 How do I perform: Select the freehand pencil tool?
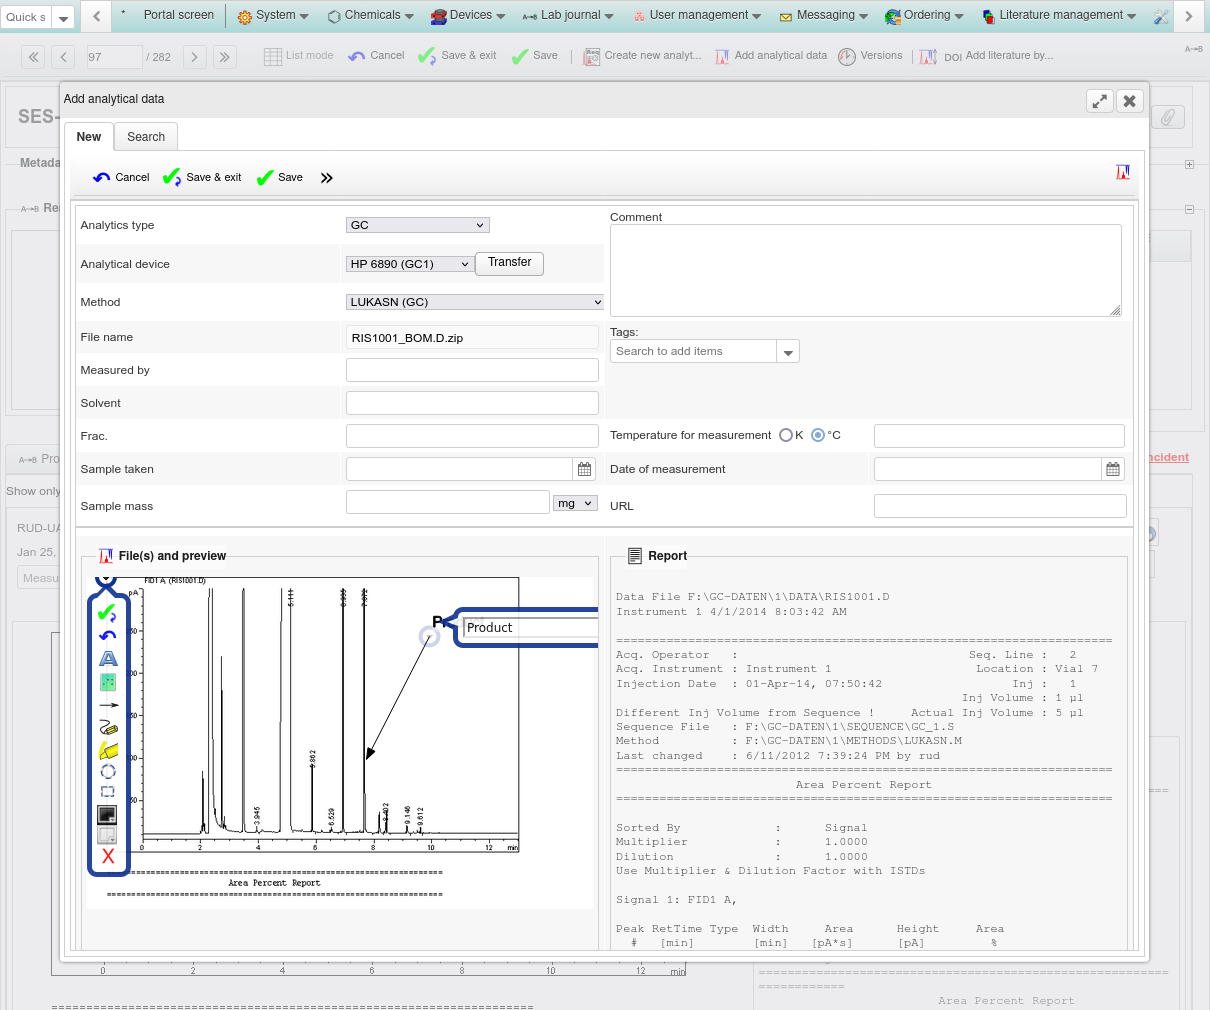(x=108, y=728)
